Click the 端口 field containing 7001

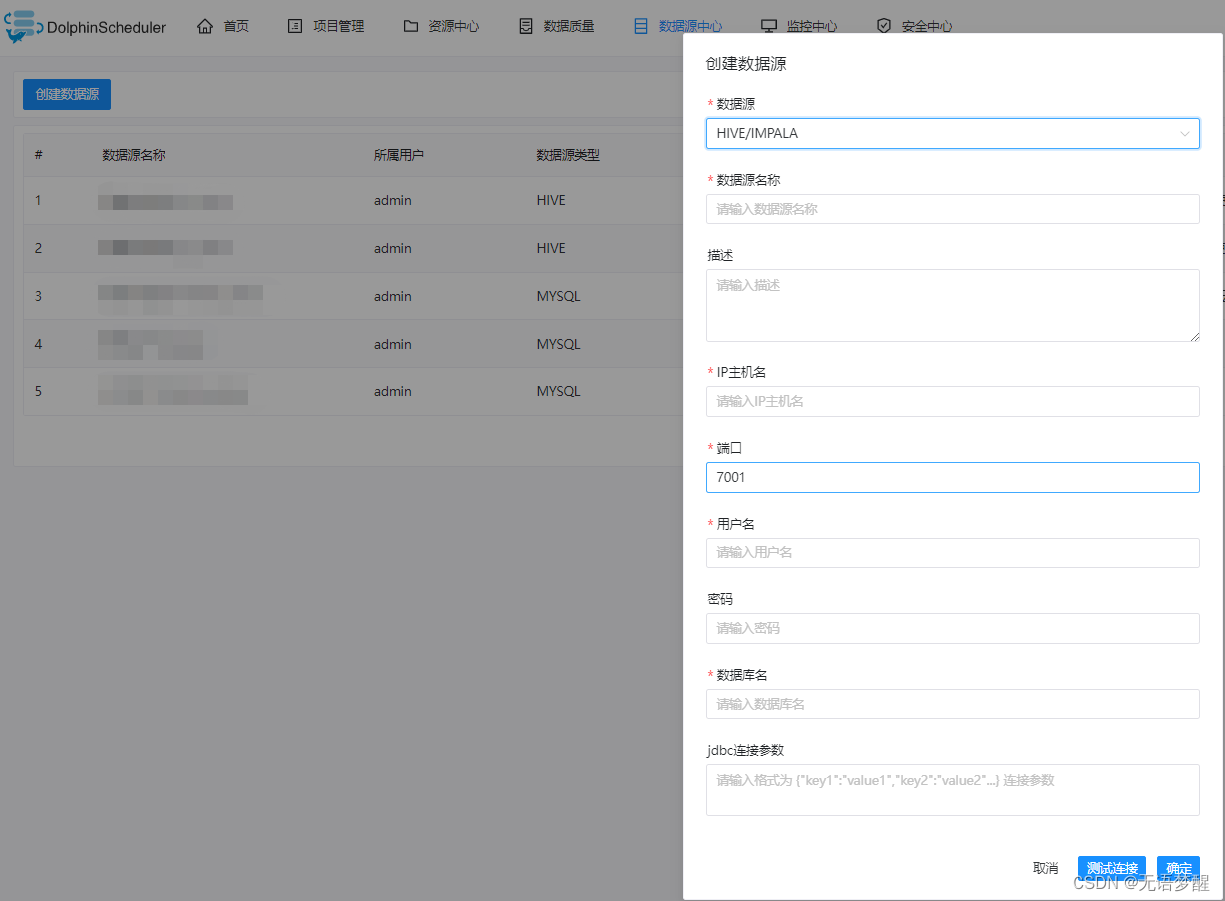[952, 477]
